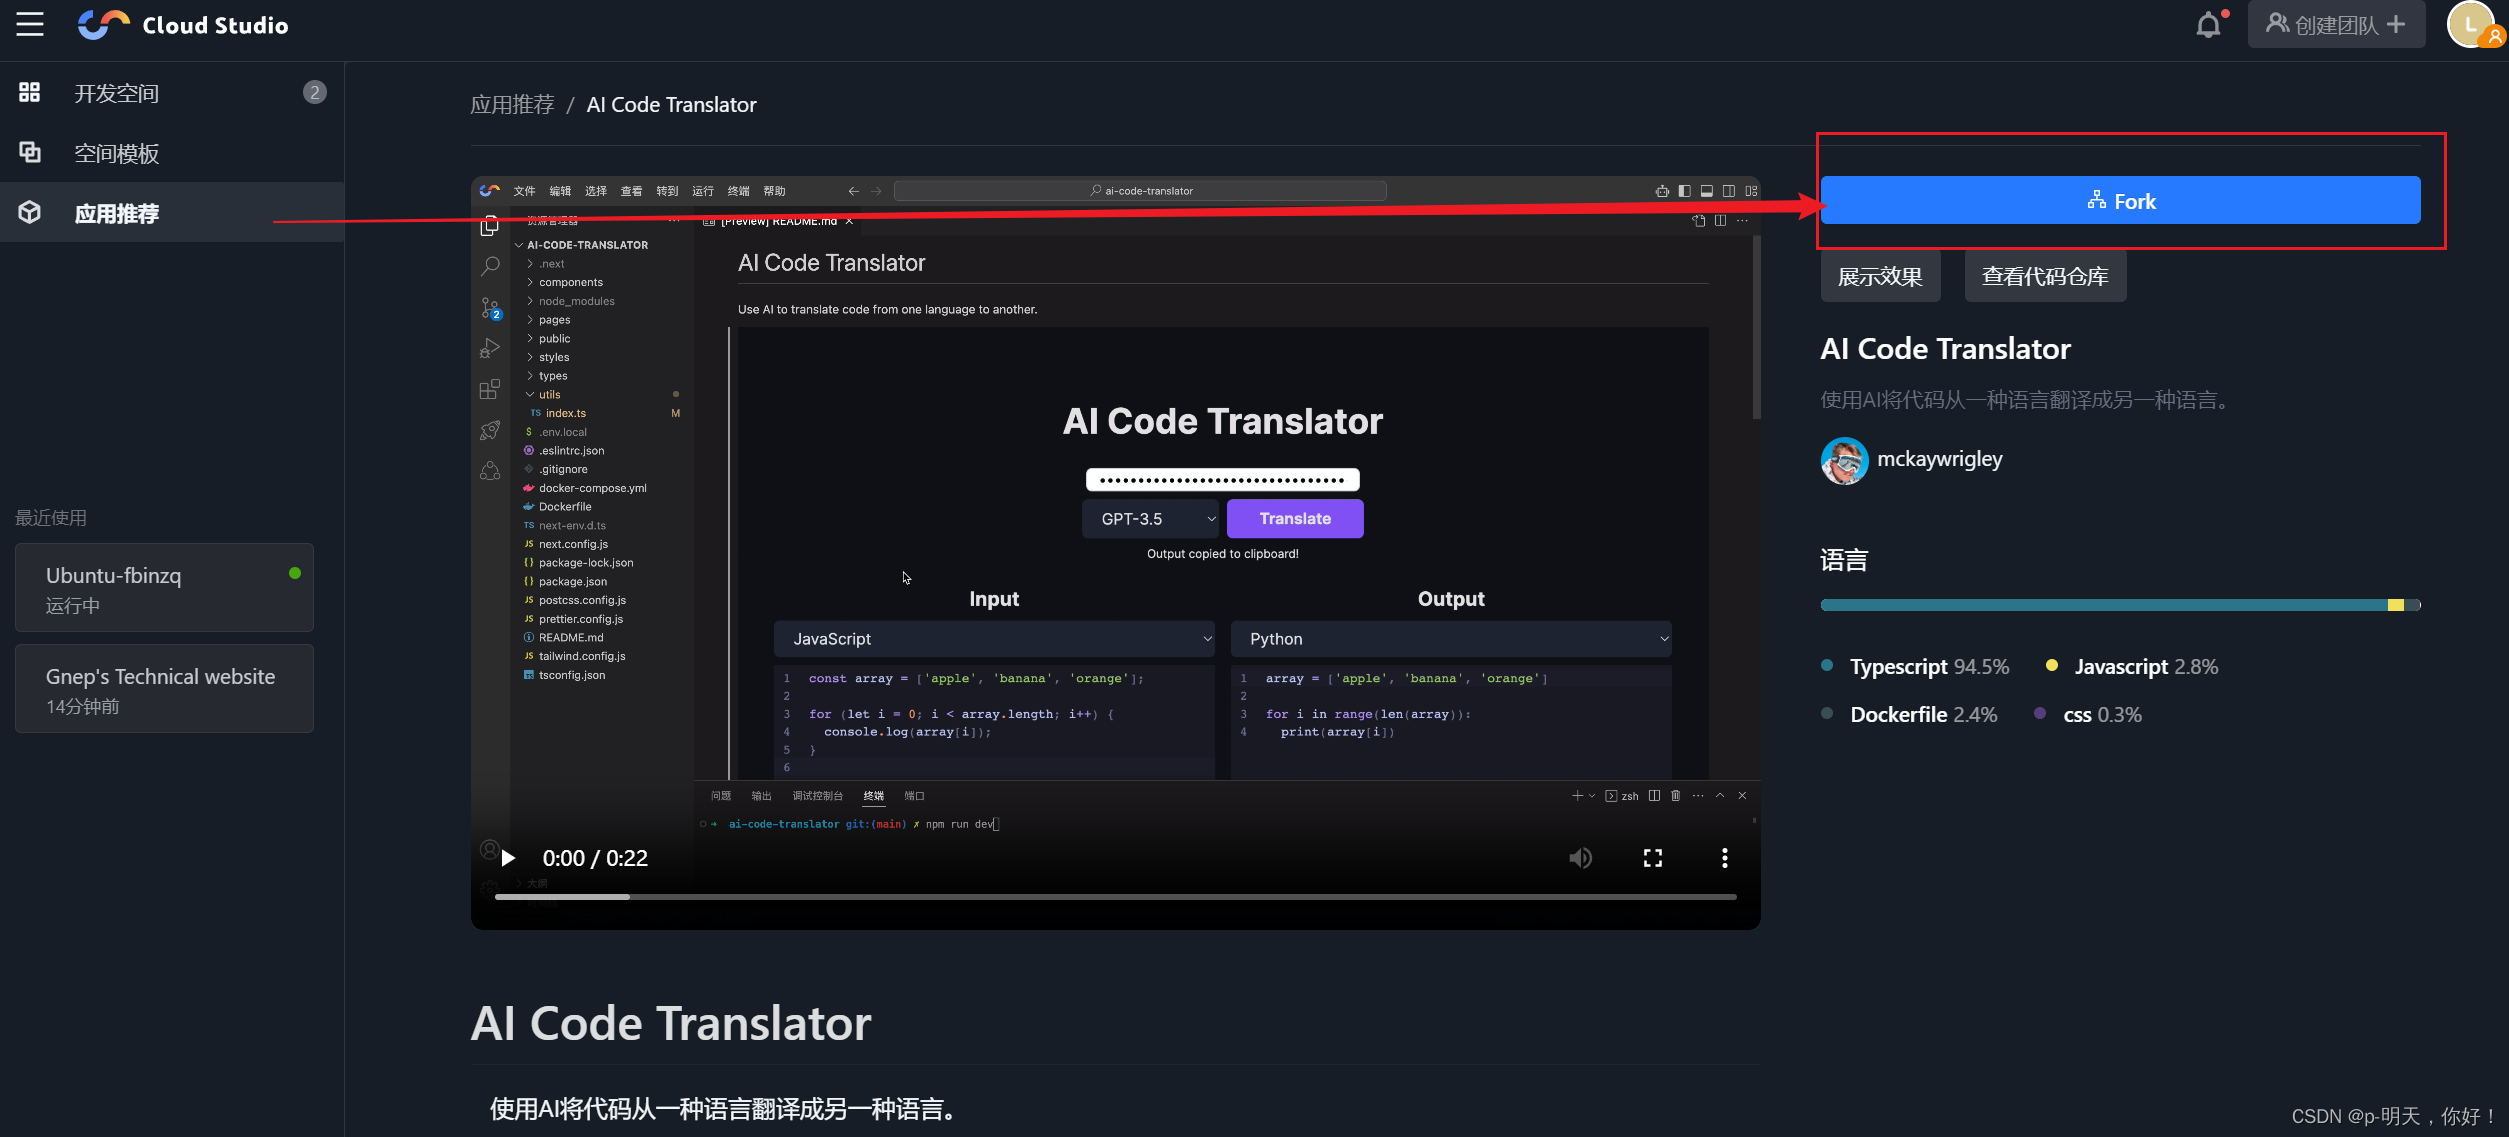Toggle video mute button
2509x1137 pixels.
click(1579, 859)
